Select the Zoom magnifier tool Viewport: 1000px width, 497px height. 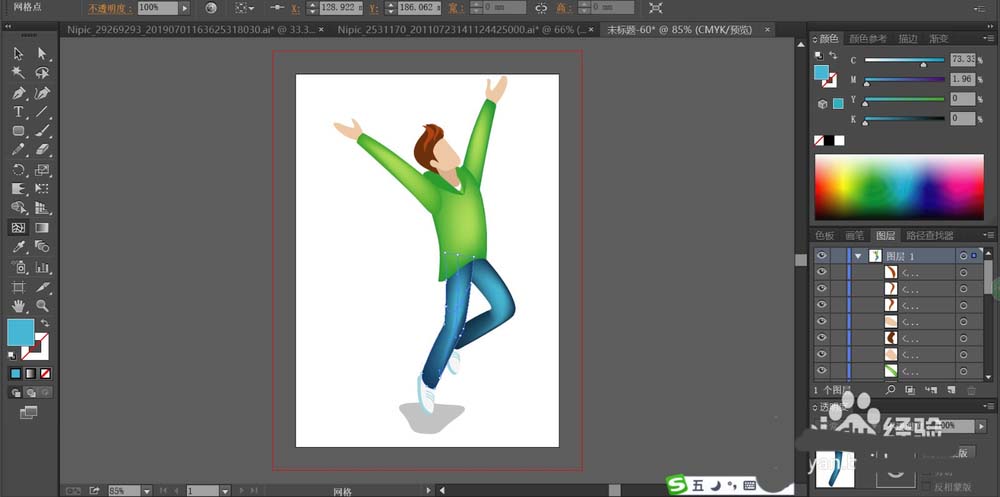tap(42, 305)
